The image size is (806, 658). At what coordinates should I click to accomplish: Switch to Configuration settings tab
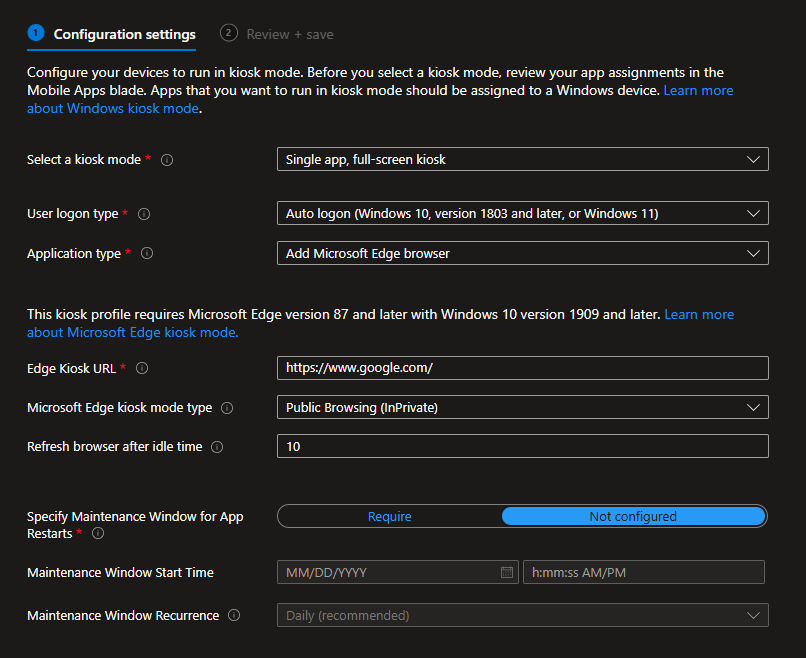[112, 34]
